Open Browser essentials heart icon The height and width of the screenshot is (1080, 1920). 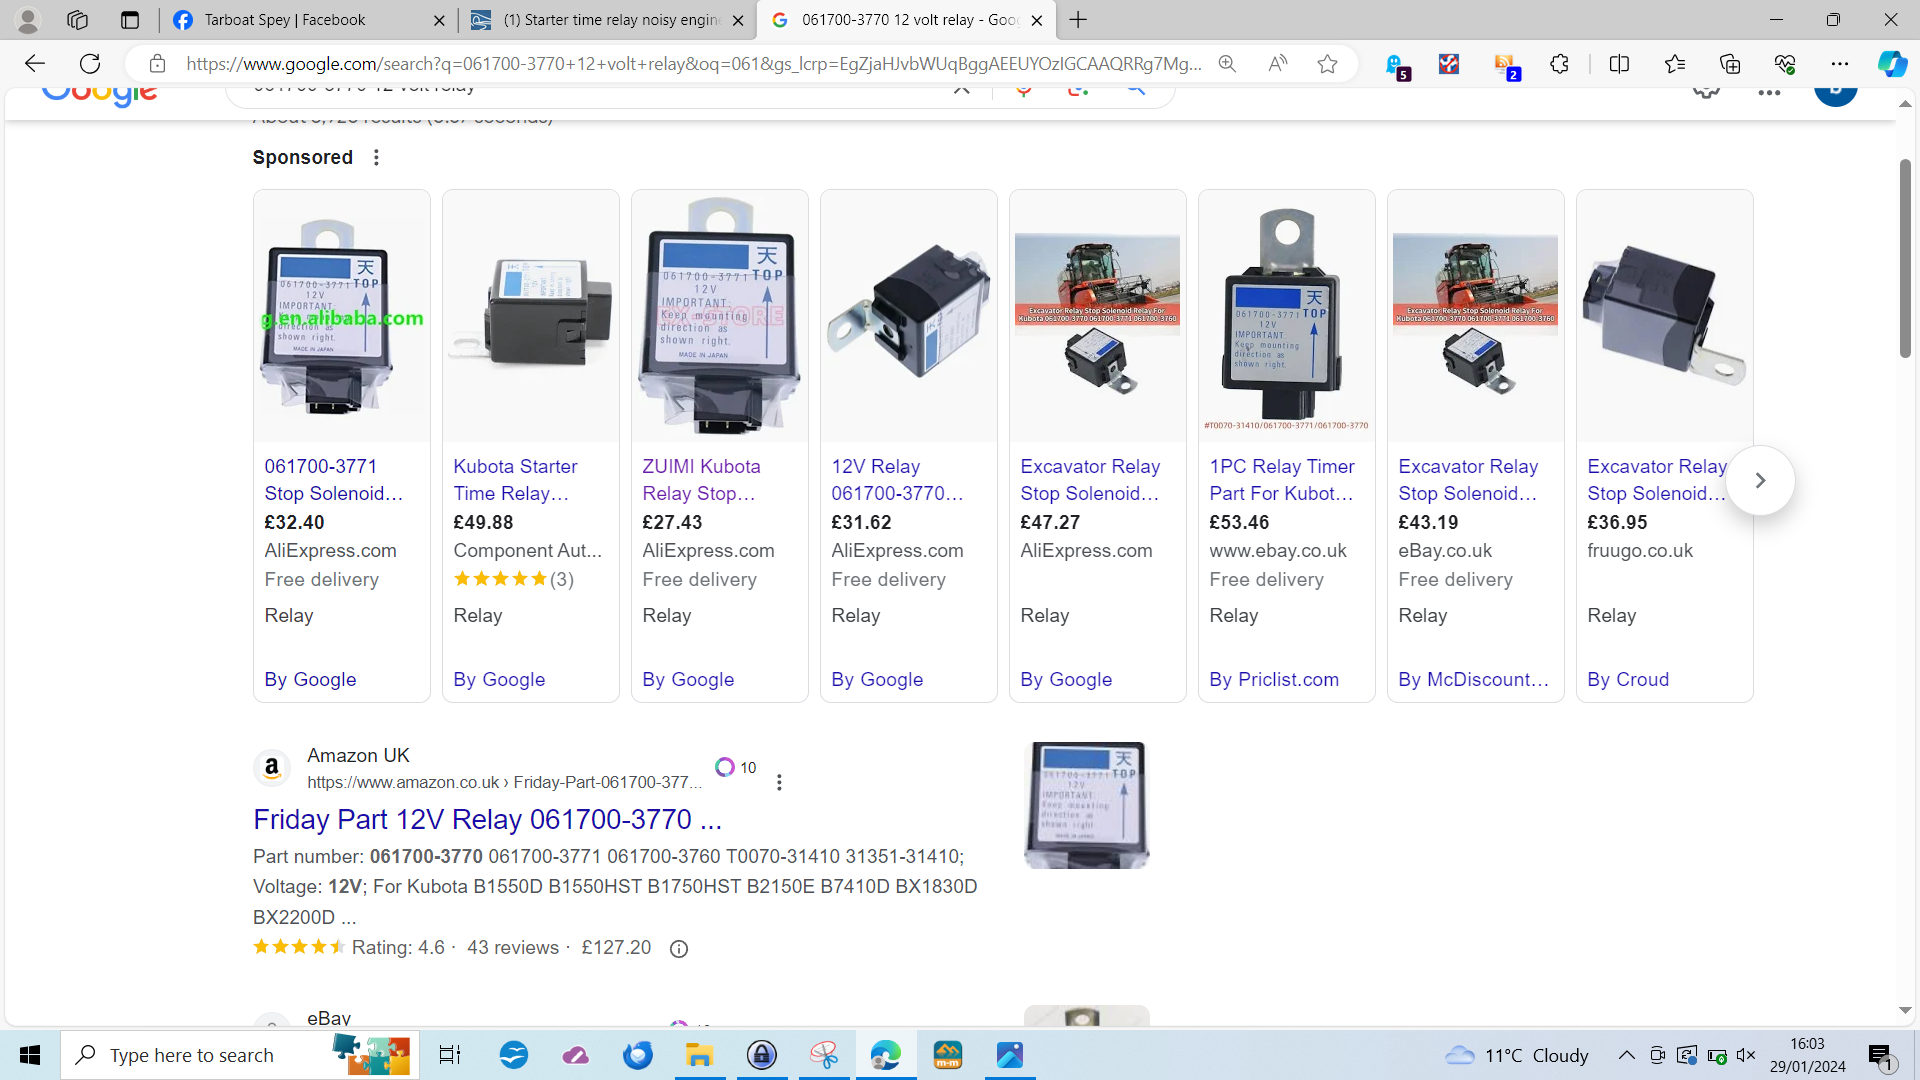pyautogui.click(x=1785, y=64)
